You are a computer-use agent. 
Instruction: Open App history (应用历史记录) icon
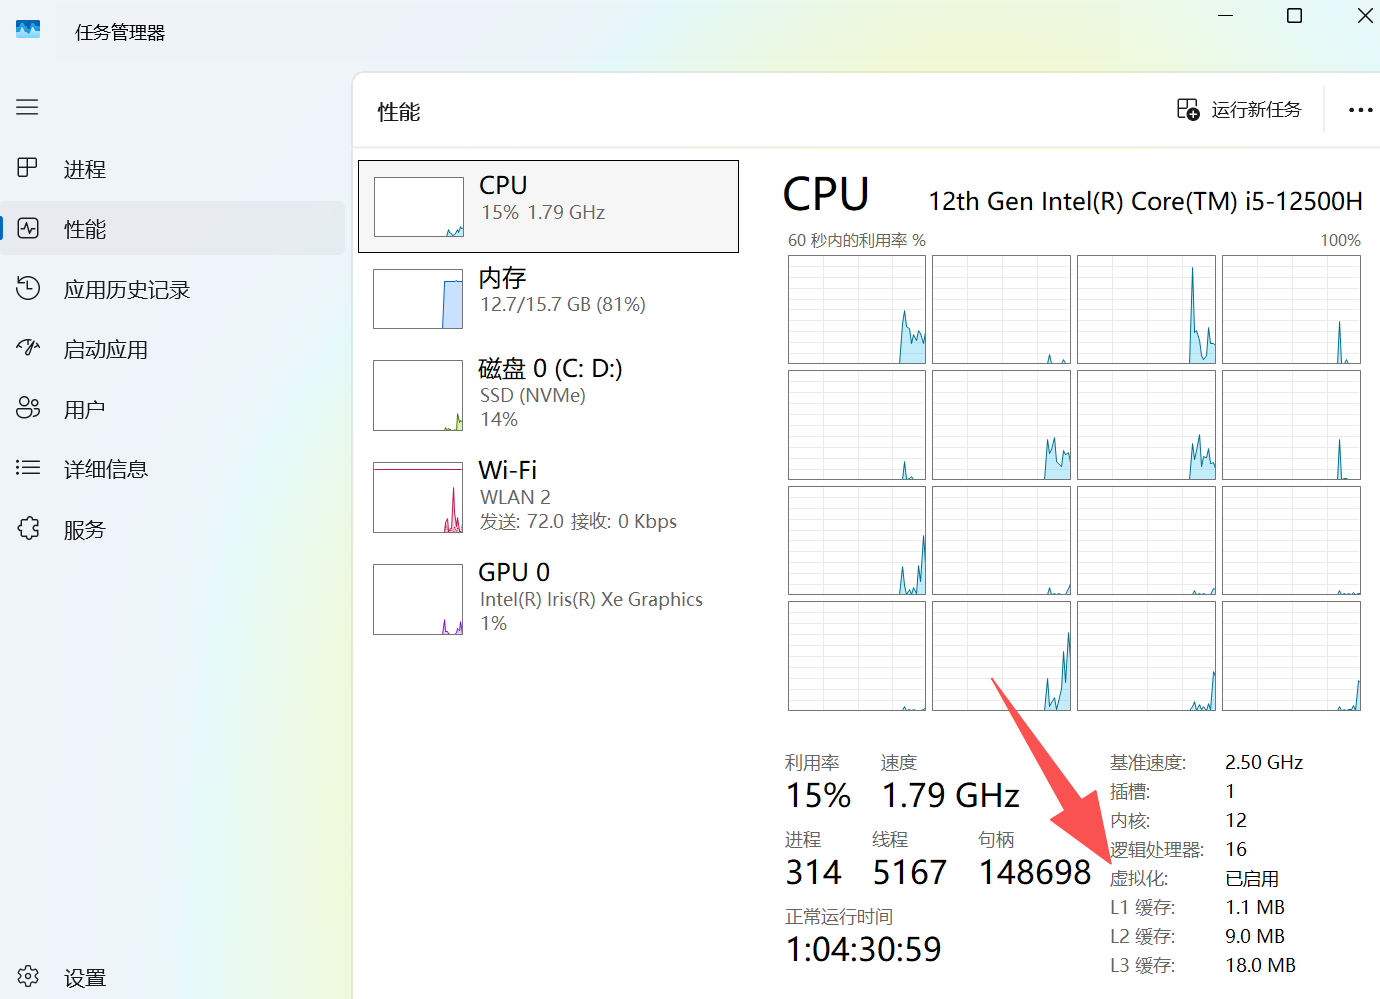[28, 289]
